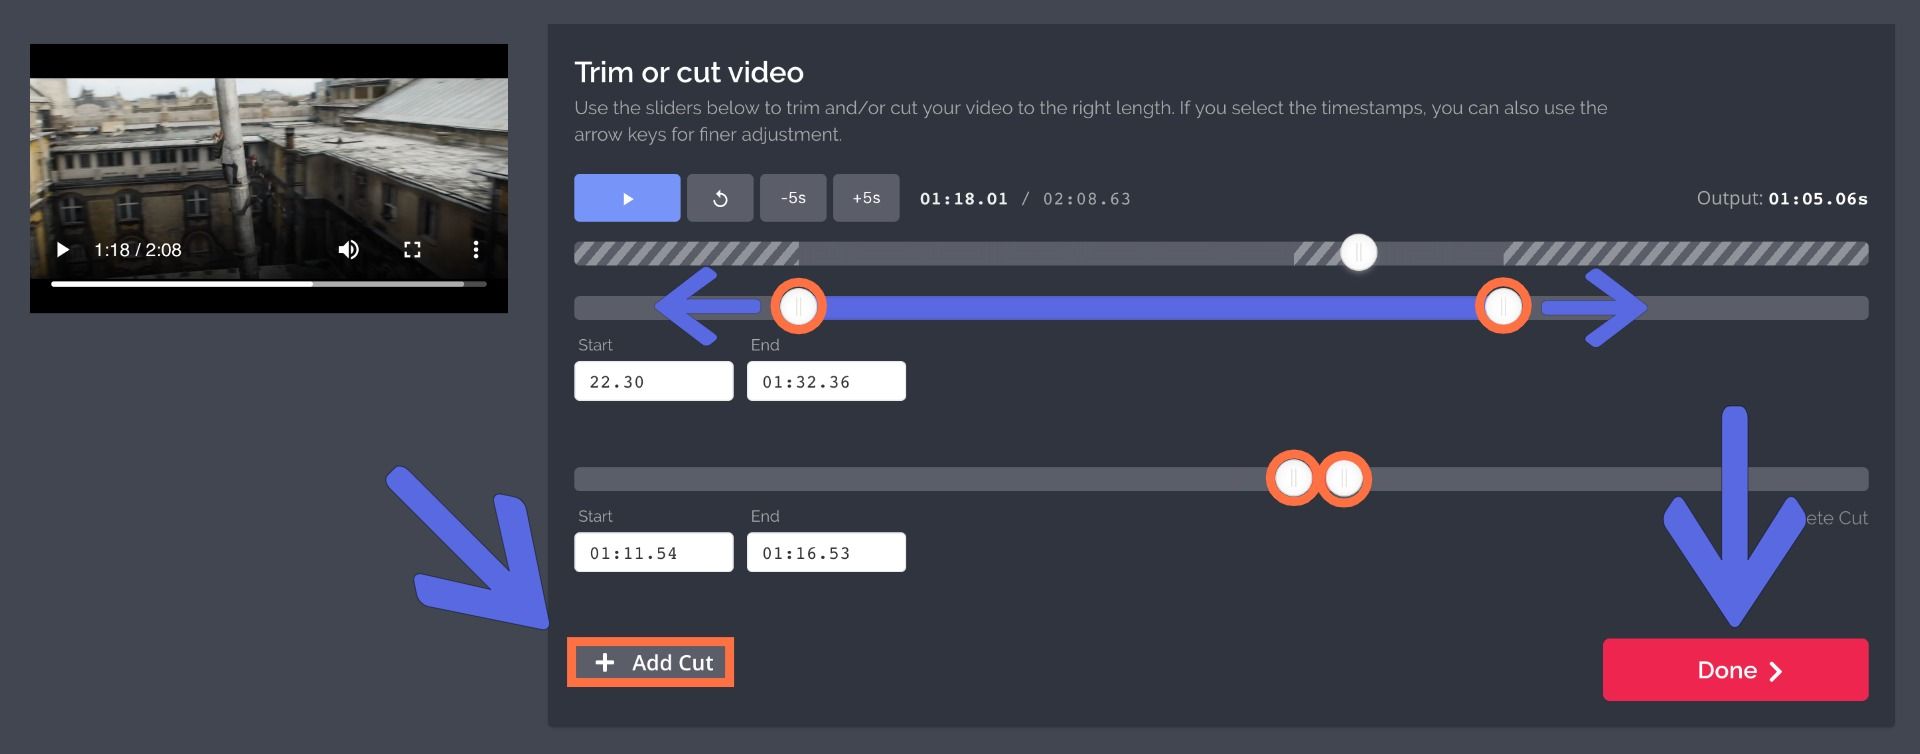Enter fullscreen in the video preview
Screen dimensions: 1920x754
point(412,250)
